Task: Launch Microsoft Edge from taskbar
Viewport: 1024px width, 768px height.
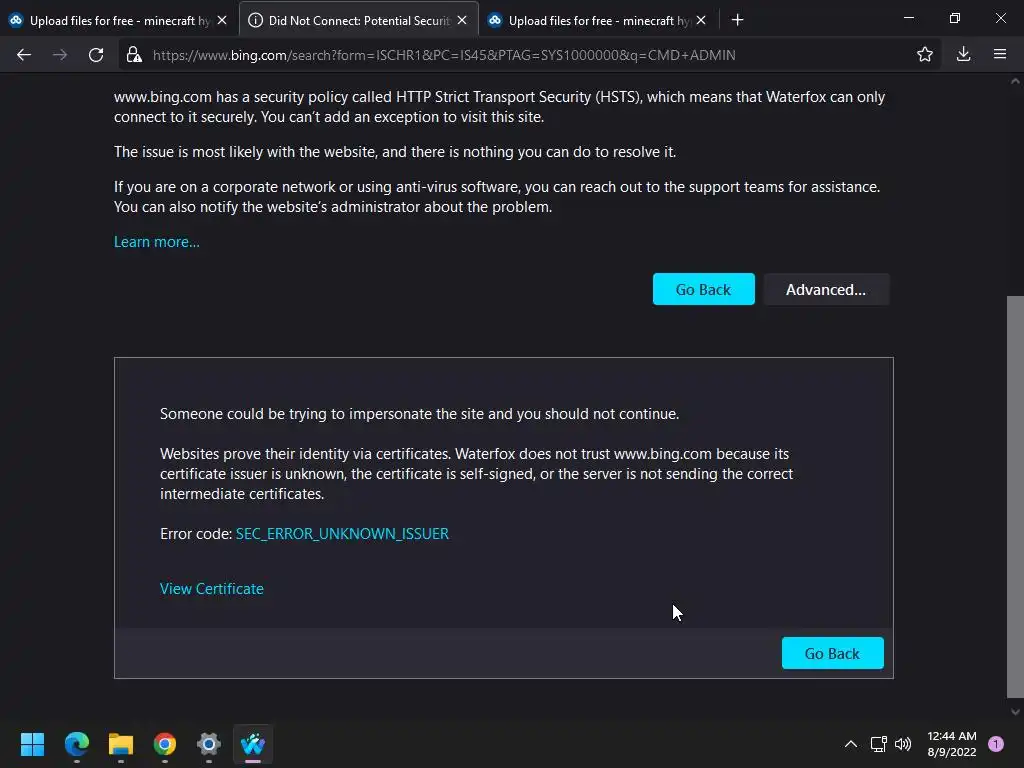Action: point(76,744)
